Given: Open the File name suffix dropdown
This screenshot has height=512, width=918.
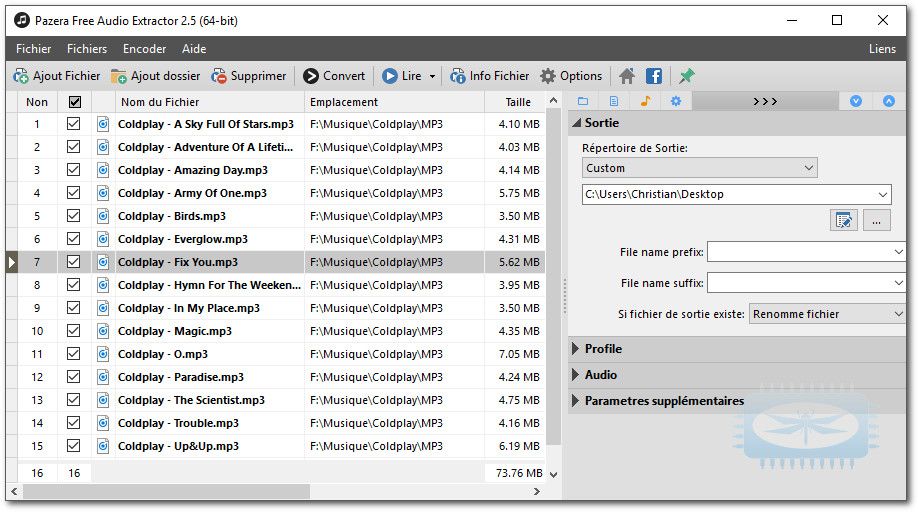Looking at the screenshot, I should tap(898, 283).
